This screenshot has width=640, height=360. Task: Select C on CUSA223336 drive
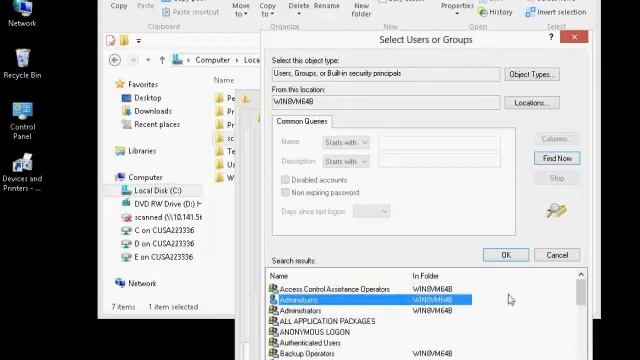158,230
